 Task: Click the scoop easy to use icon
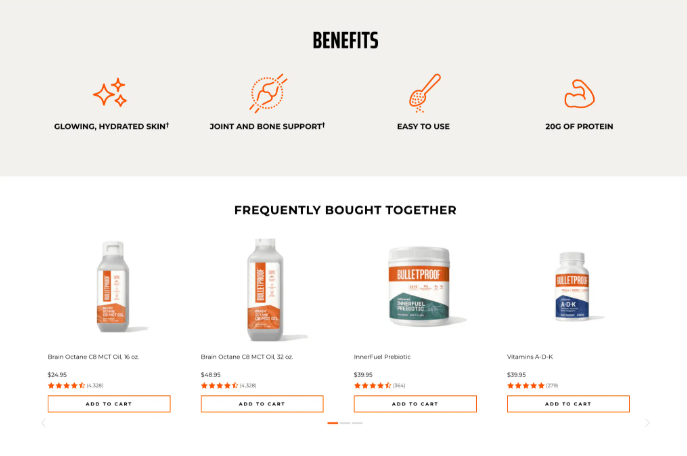425,93
